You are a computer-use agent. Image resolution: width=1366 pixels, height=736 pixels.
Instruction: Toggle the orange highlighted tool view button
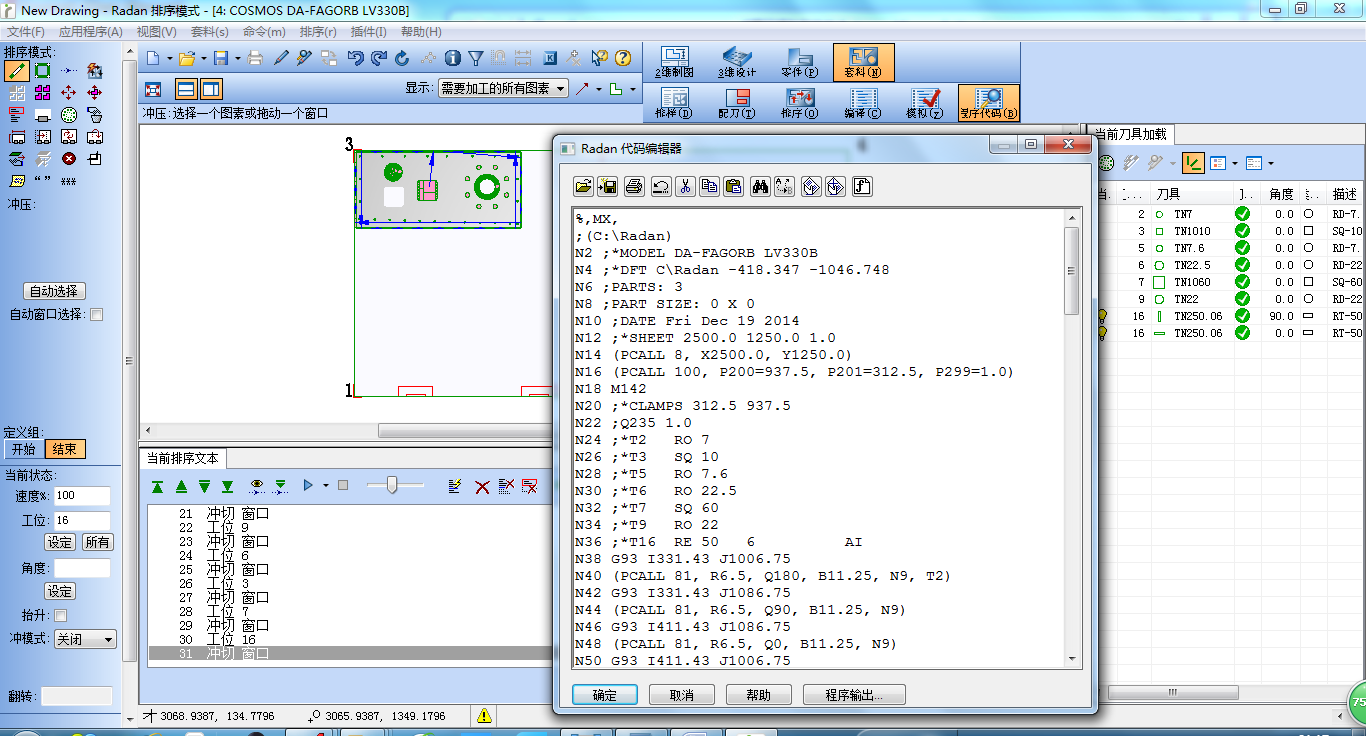click(x=1192, y=163)
